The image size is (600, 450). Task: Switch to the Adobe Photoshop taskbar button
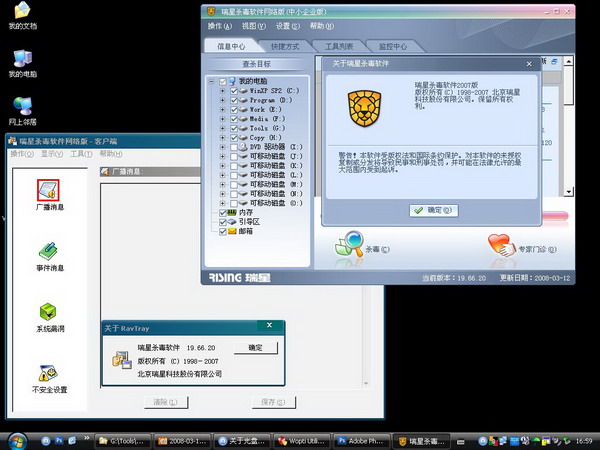[x=362, y=441]
